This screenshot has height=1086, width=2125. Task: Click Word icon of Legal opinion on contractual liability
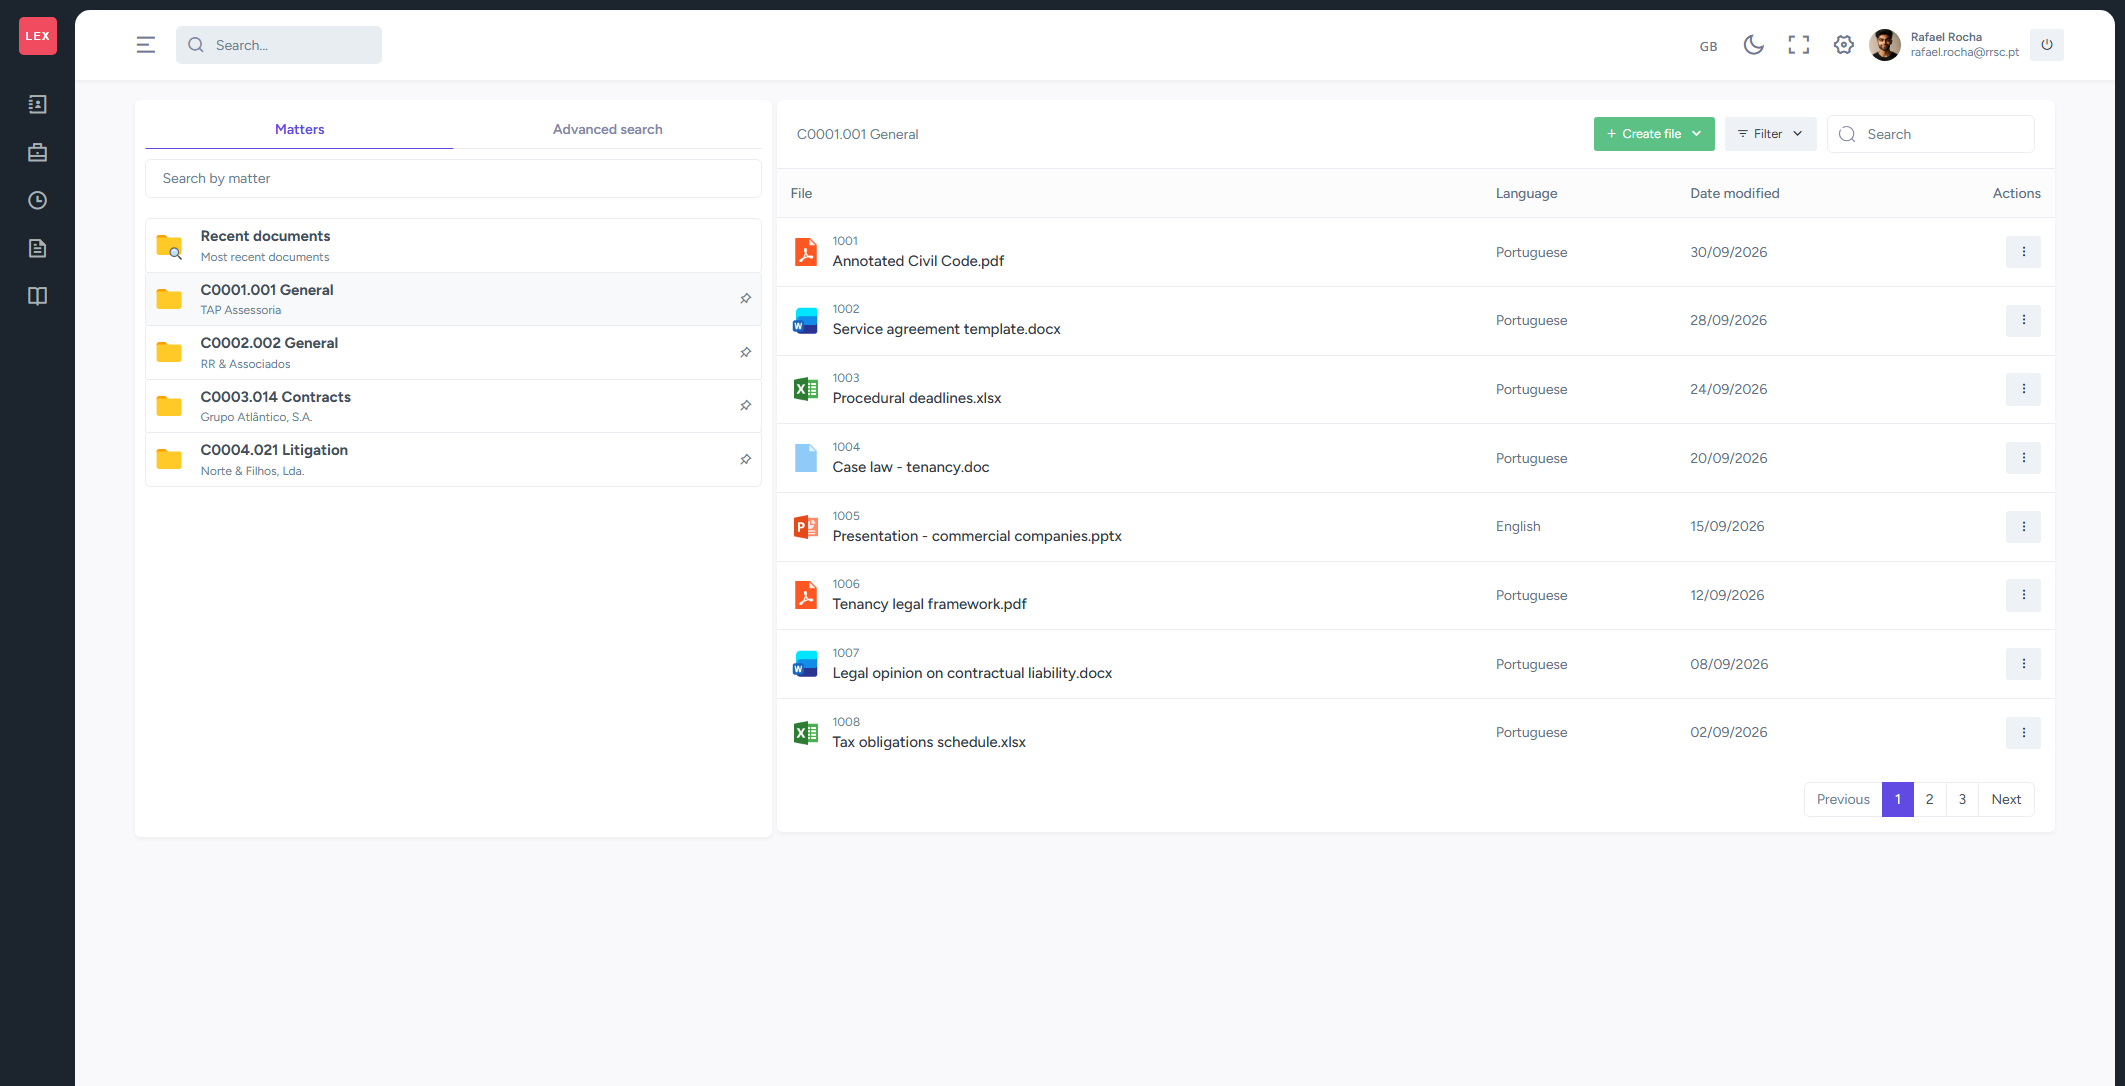pos(805,664)
